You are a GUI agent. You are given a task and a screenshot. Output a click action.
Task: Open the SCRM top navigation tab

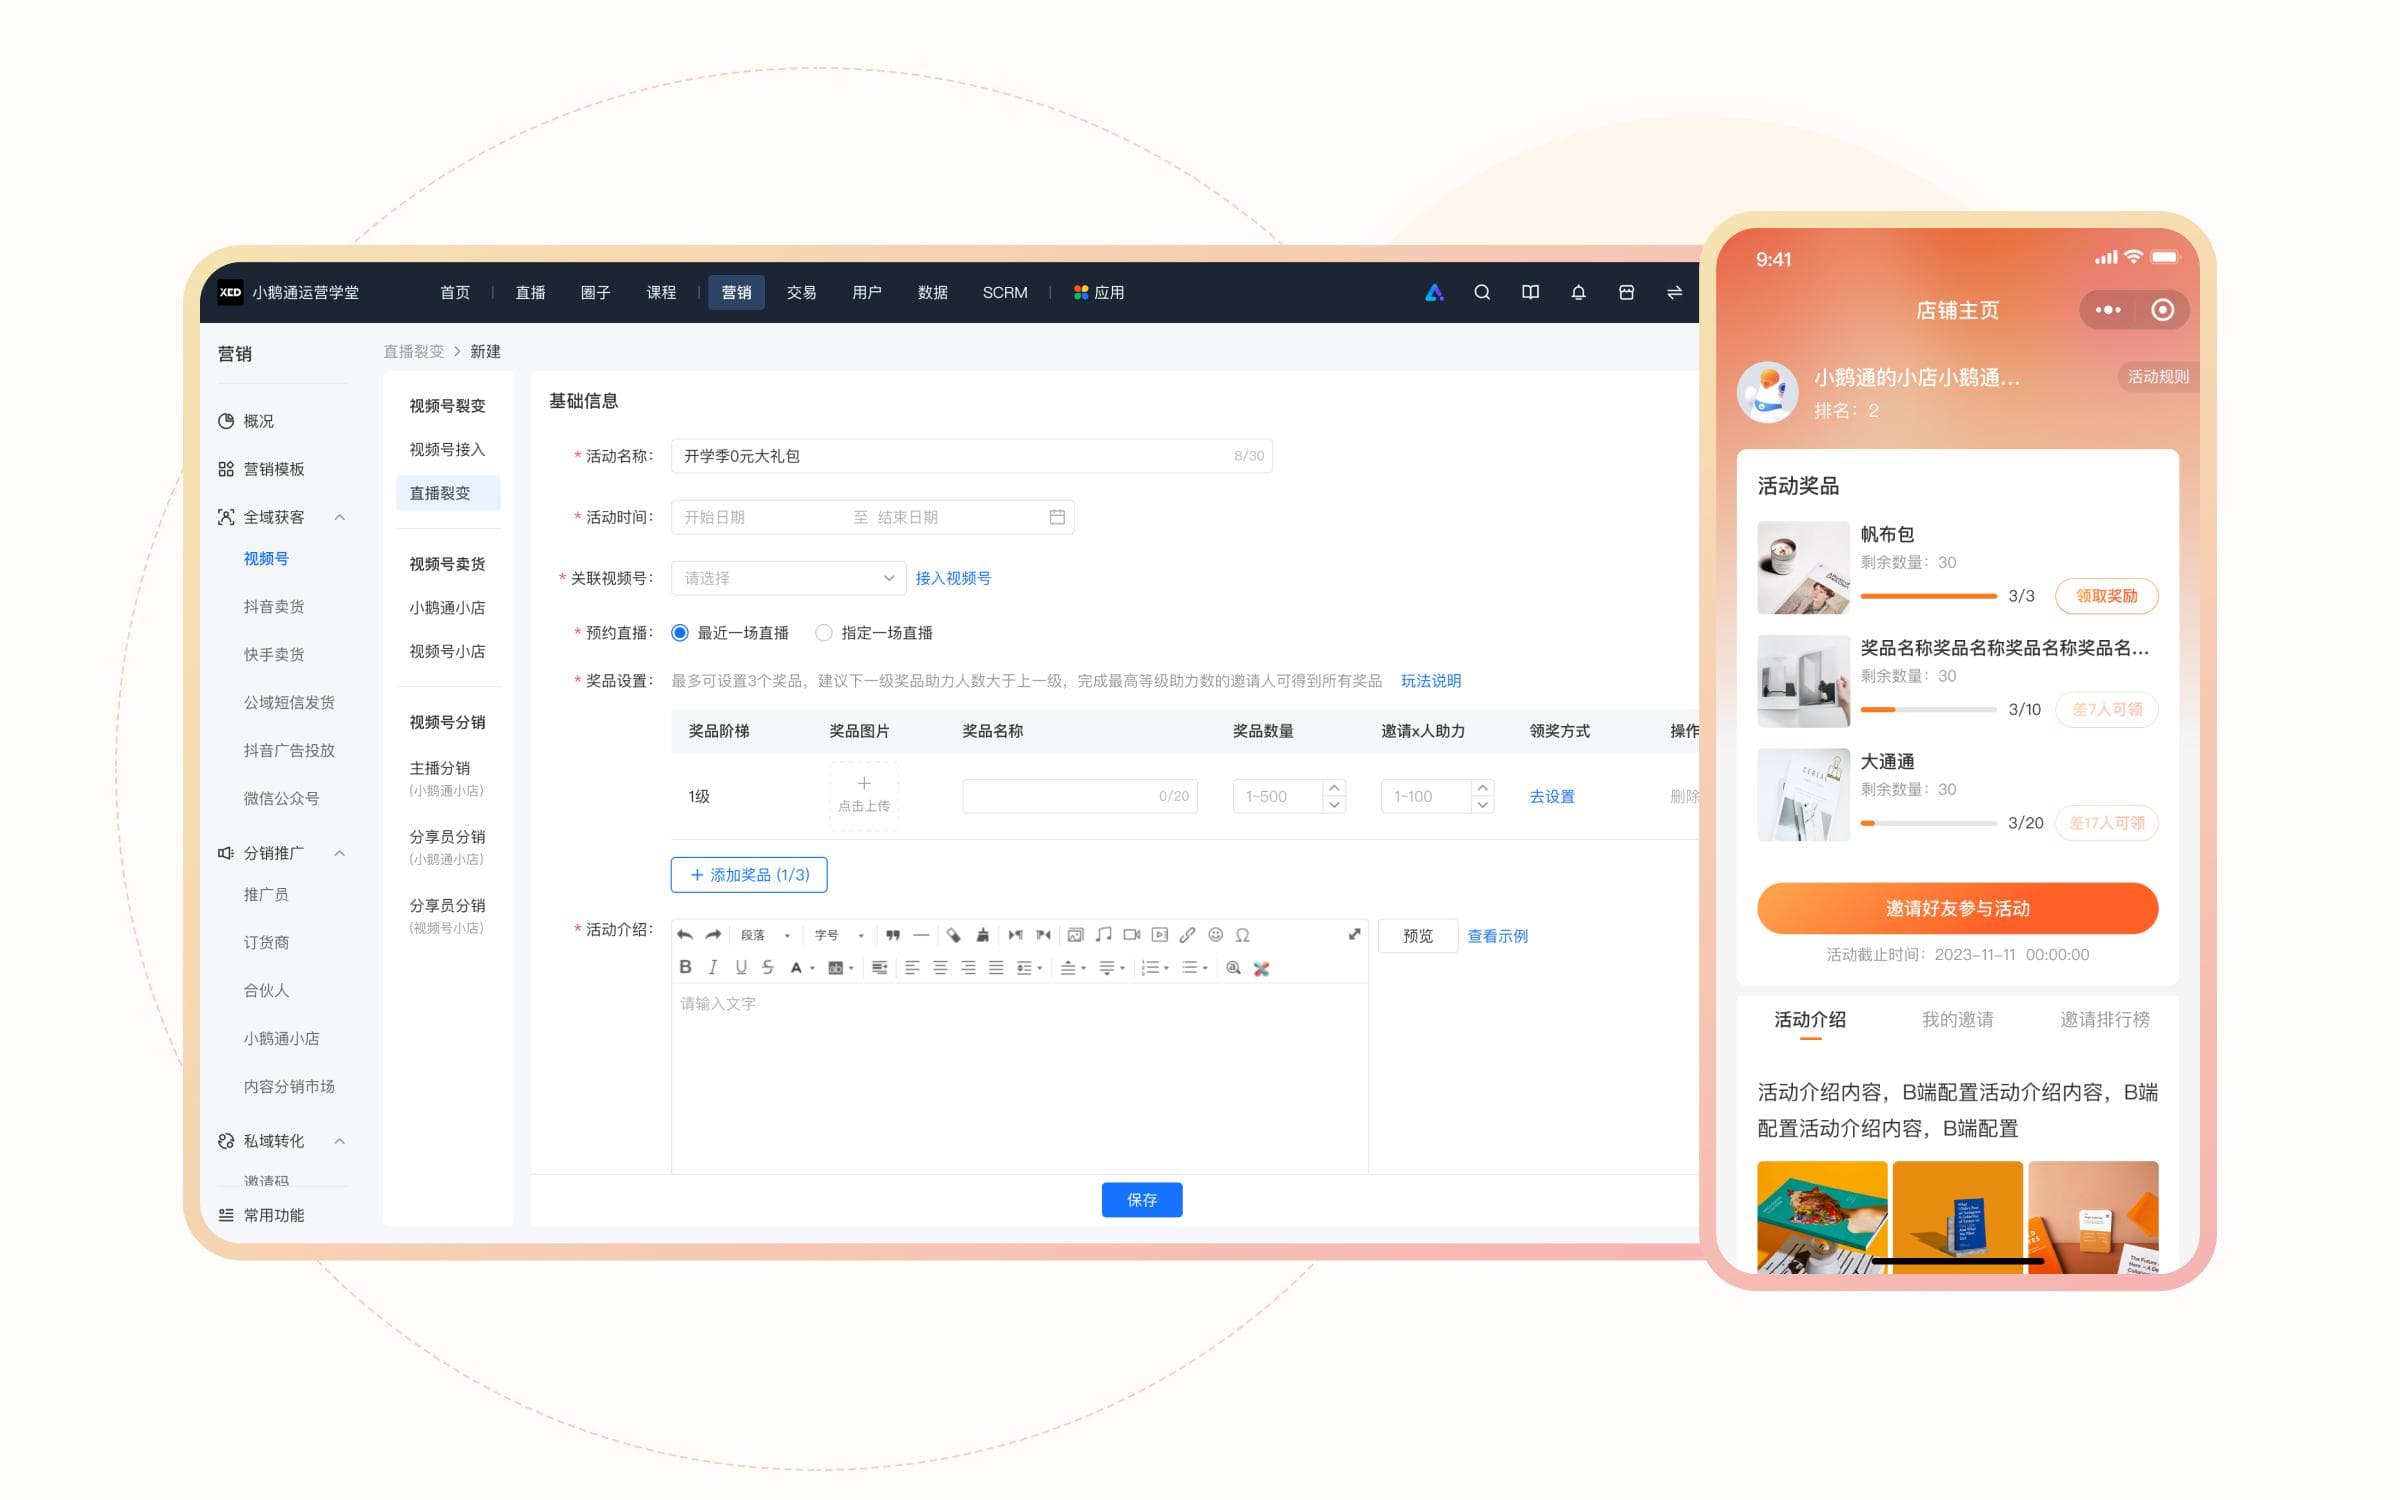(1005, 292)
